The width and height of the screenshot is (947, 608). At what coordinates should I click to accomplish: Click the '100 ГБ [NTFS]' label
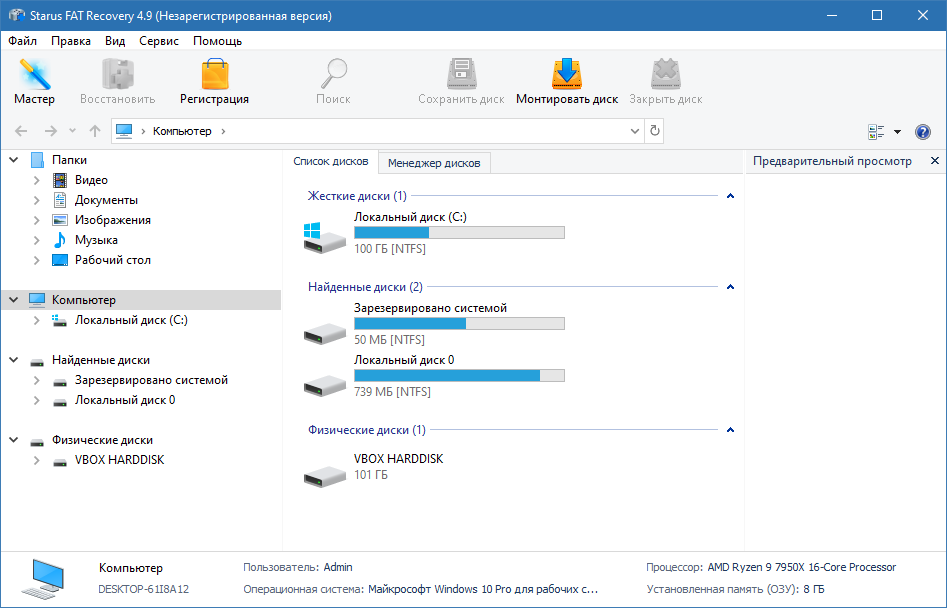click(x=390, y=249)
